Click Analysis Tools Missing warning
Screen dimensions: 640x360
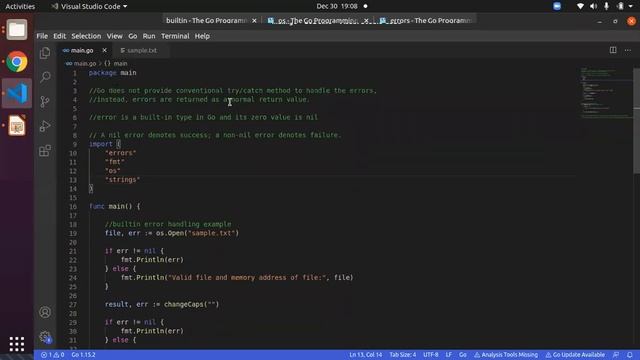pos(506,355)
